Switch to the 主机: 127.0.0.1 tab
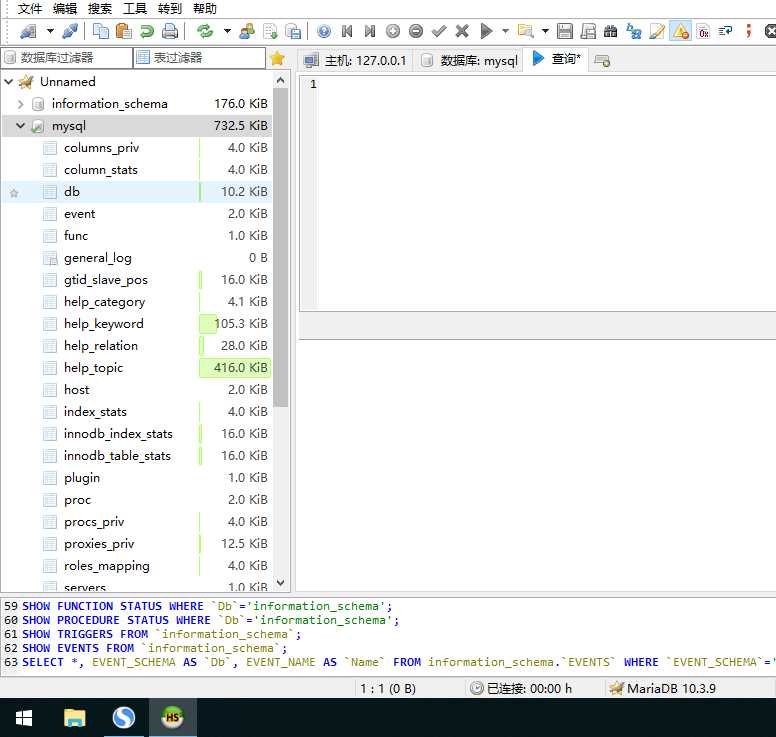Image resolution: width=776 pixels, height=737 pixels. coord(355,60)
